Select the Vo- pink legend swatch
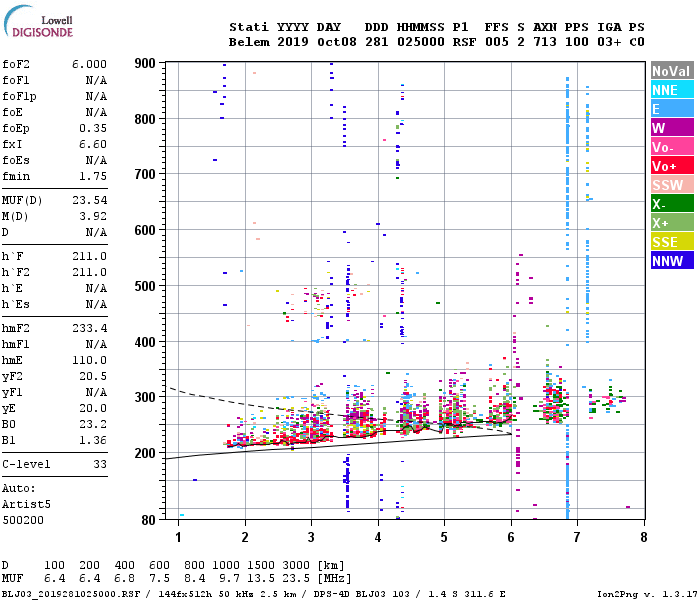Viewport: 700px width, 600px height. (672, 147)
